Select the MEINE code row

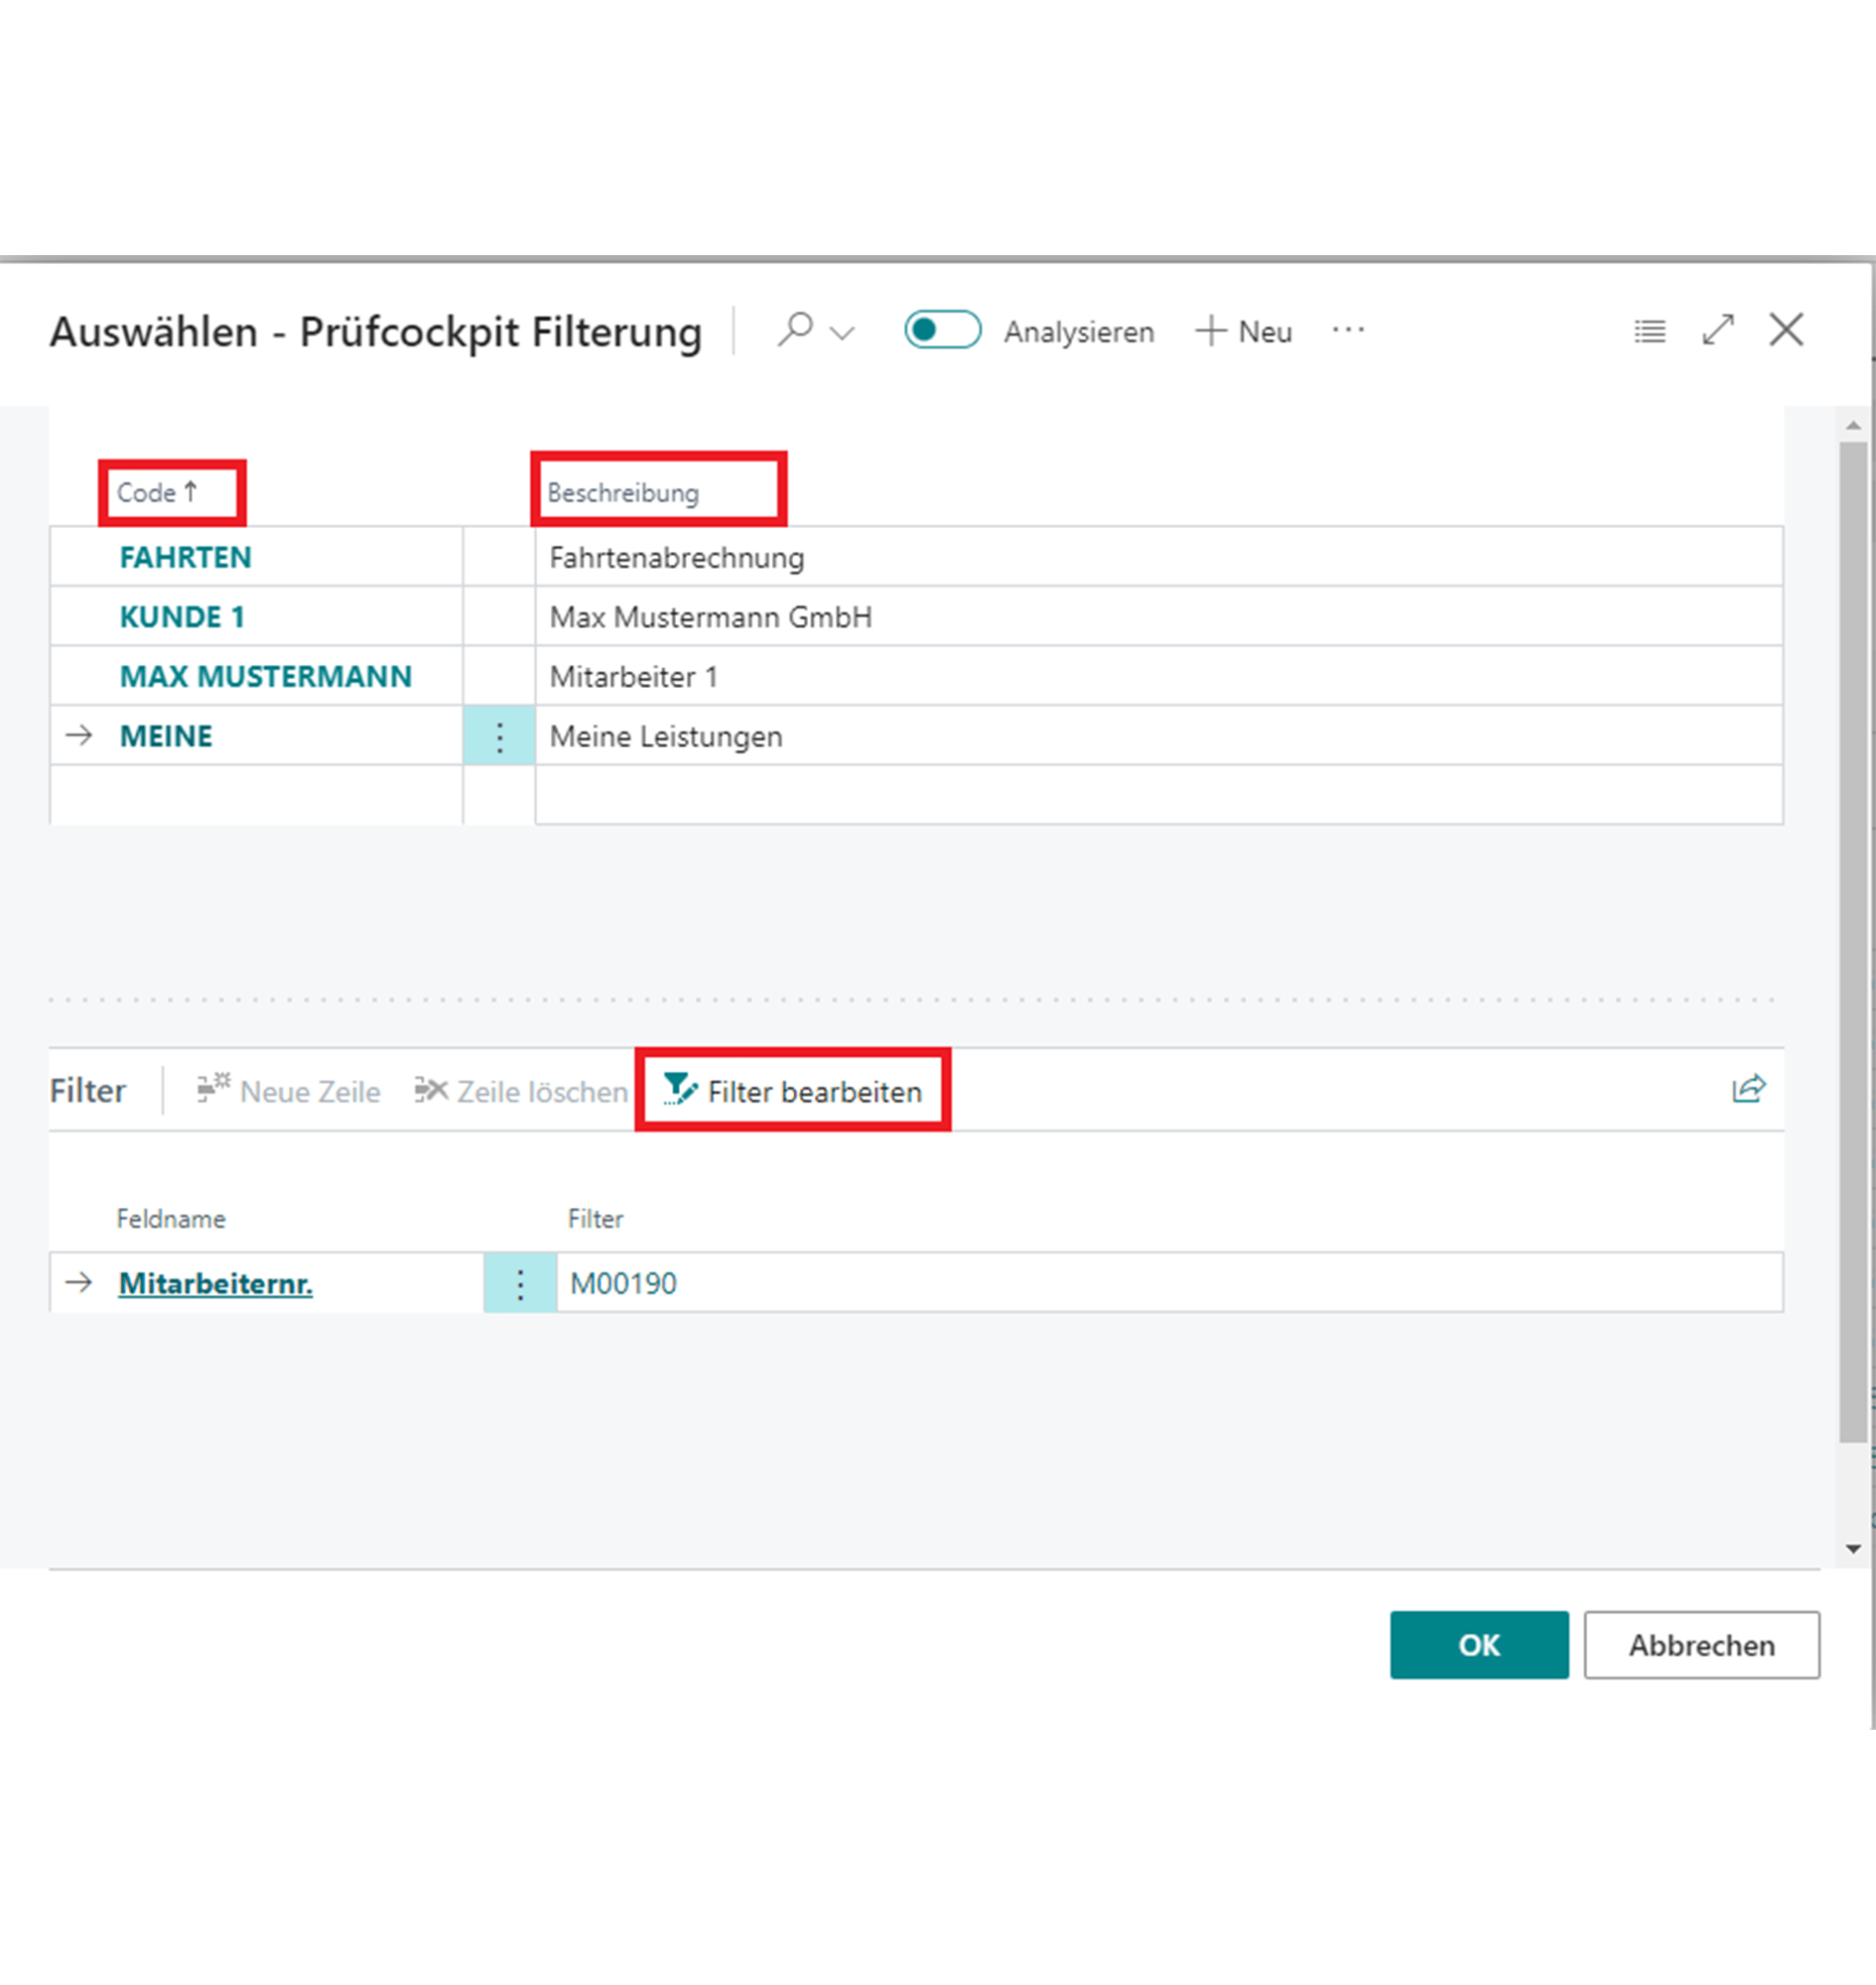coord(166,736)
